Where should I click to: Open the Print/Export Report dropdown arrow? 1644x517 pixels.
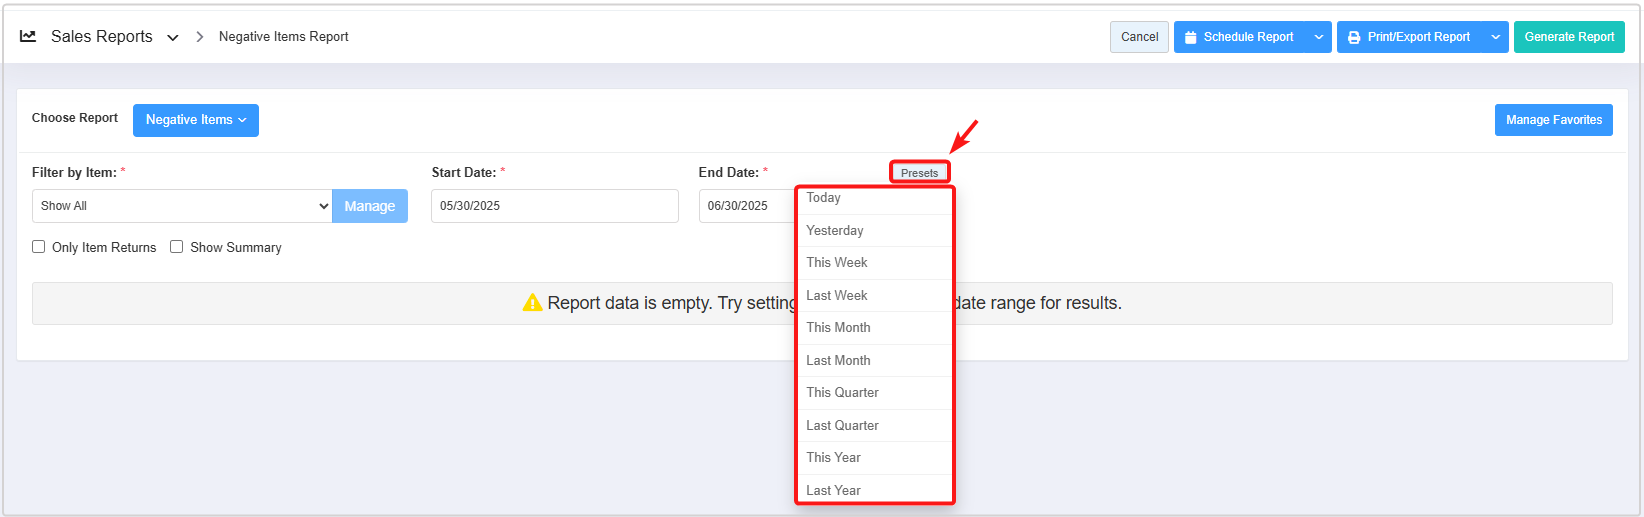coord(1495,37)
